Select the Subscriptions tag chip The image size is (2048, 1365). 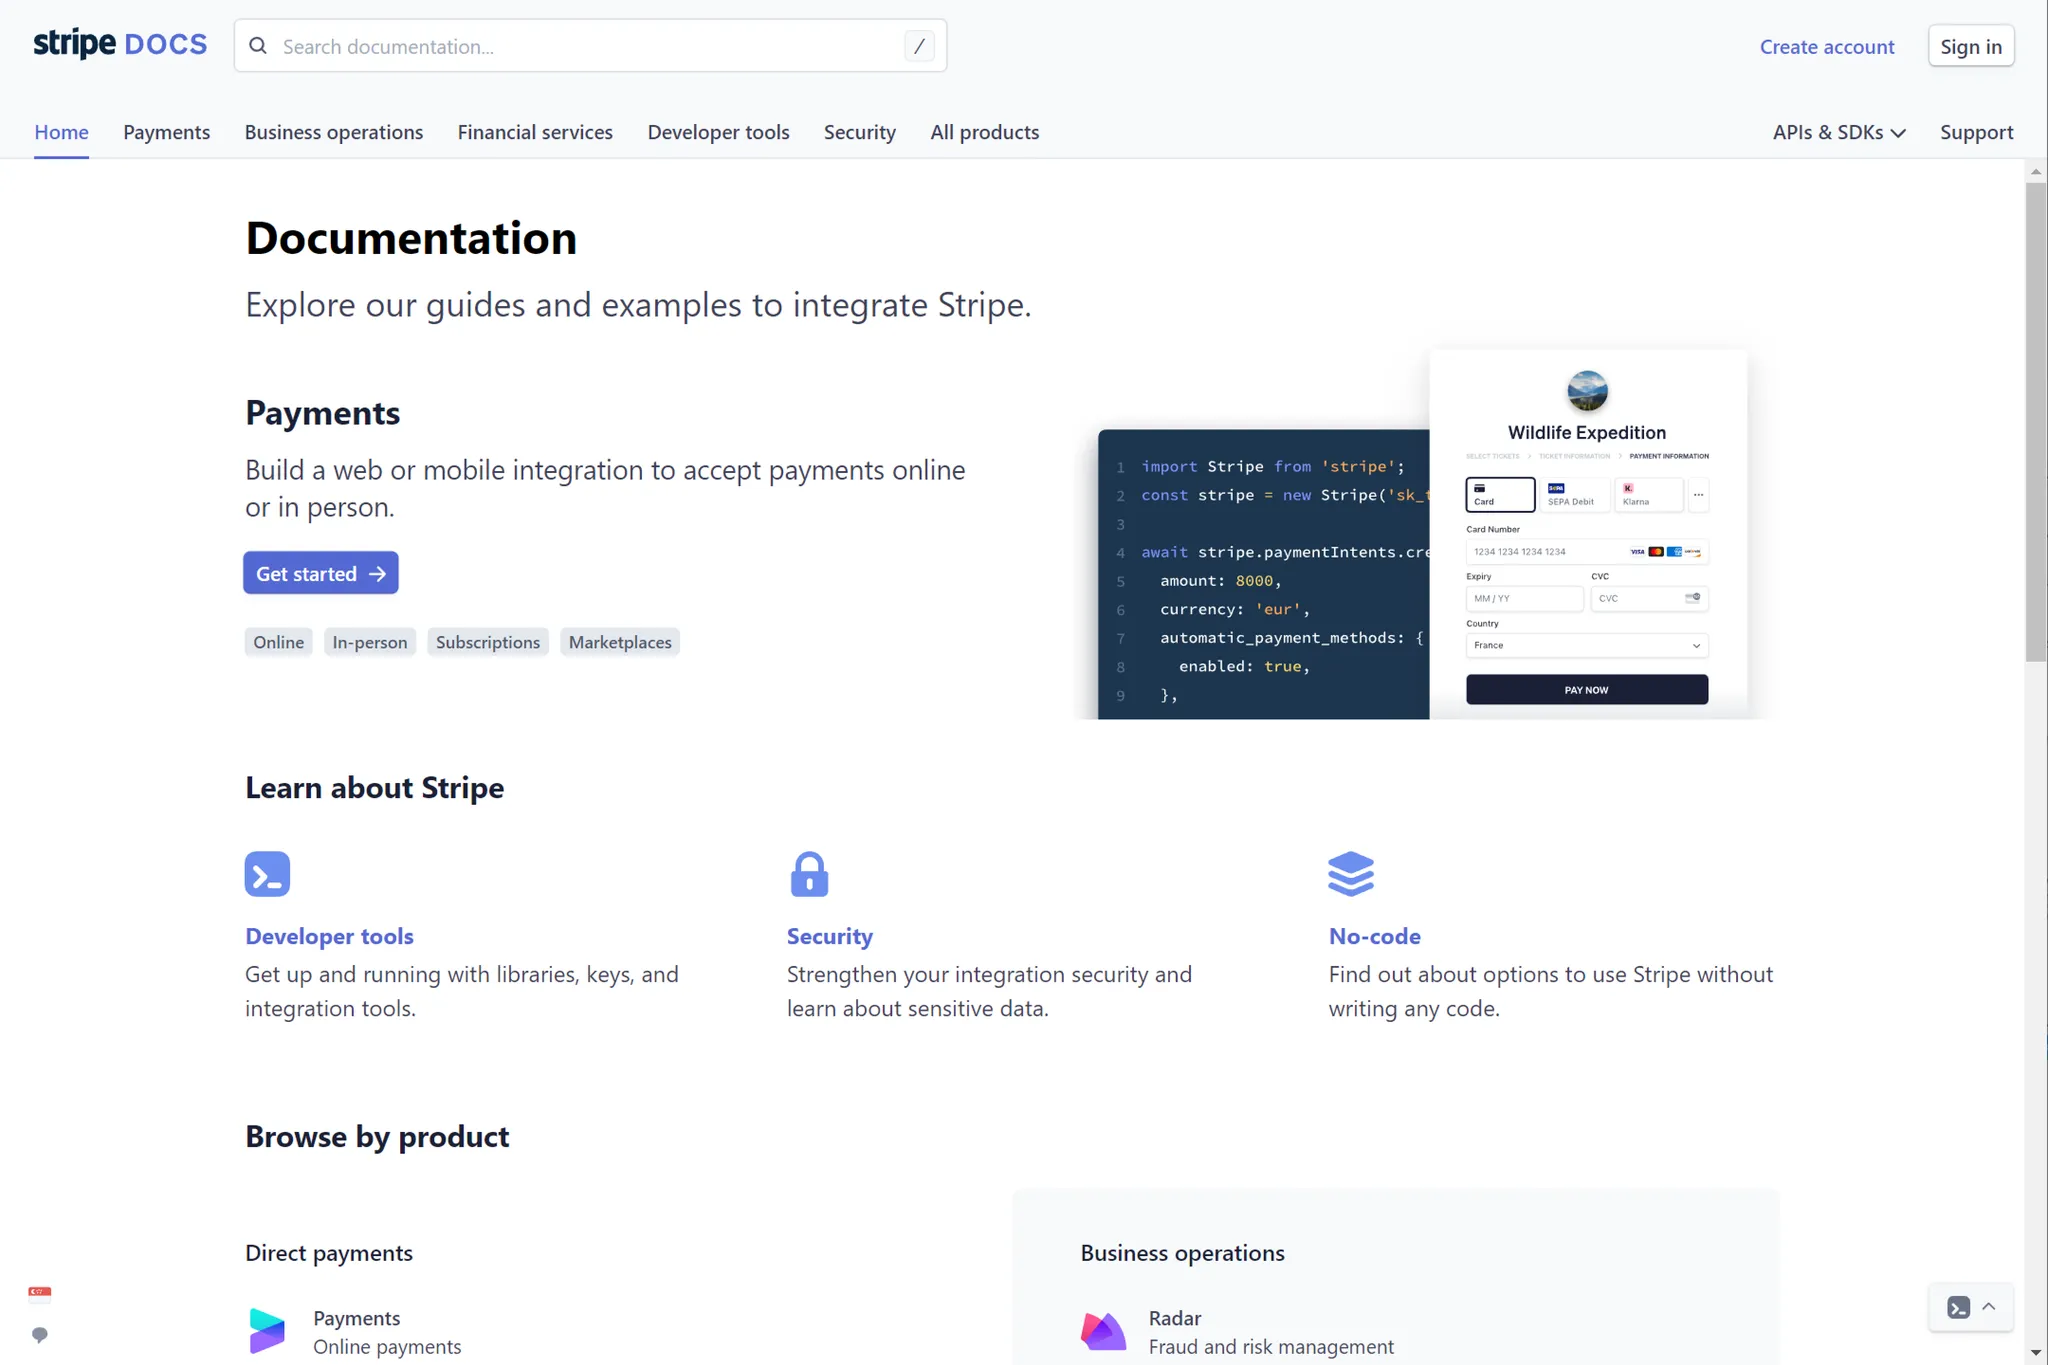click(487, 642)
